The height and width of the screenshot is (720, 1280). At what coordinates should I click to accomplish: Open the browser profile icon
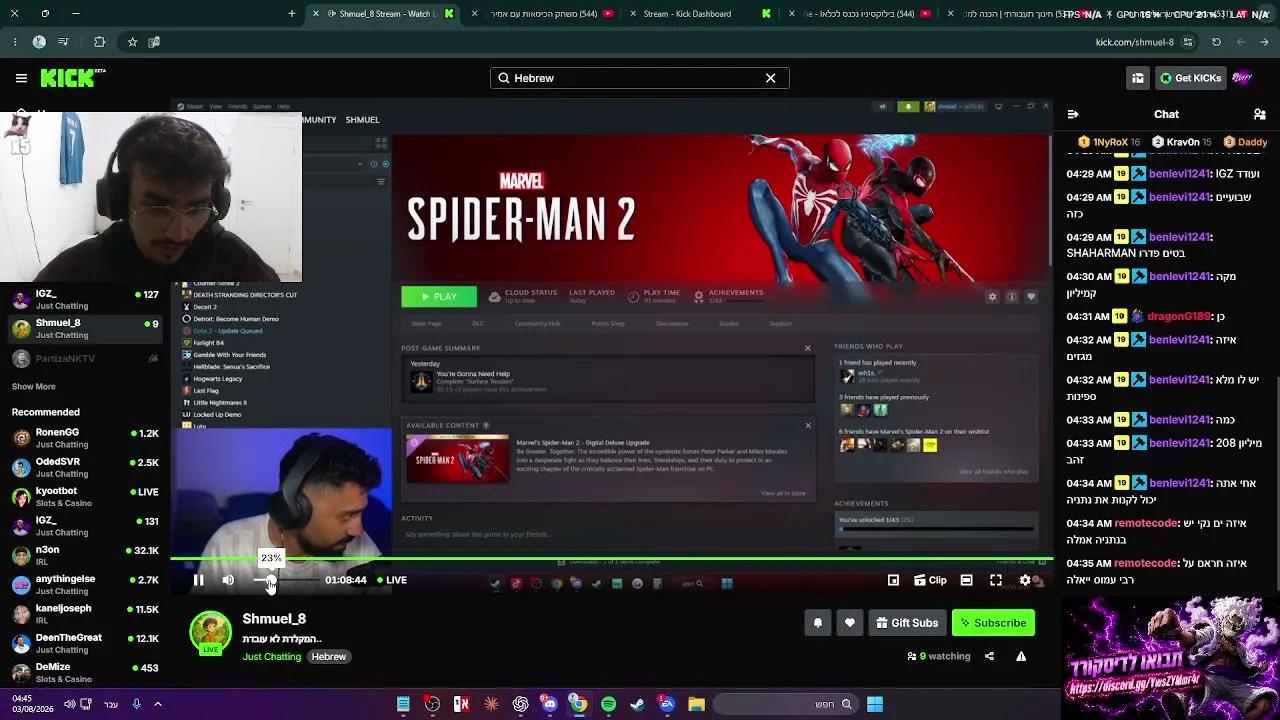pos(39,42)
